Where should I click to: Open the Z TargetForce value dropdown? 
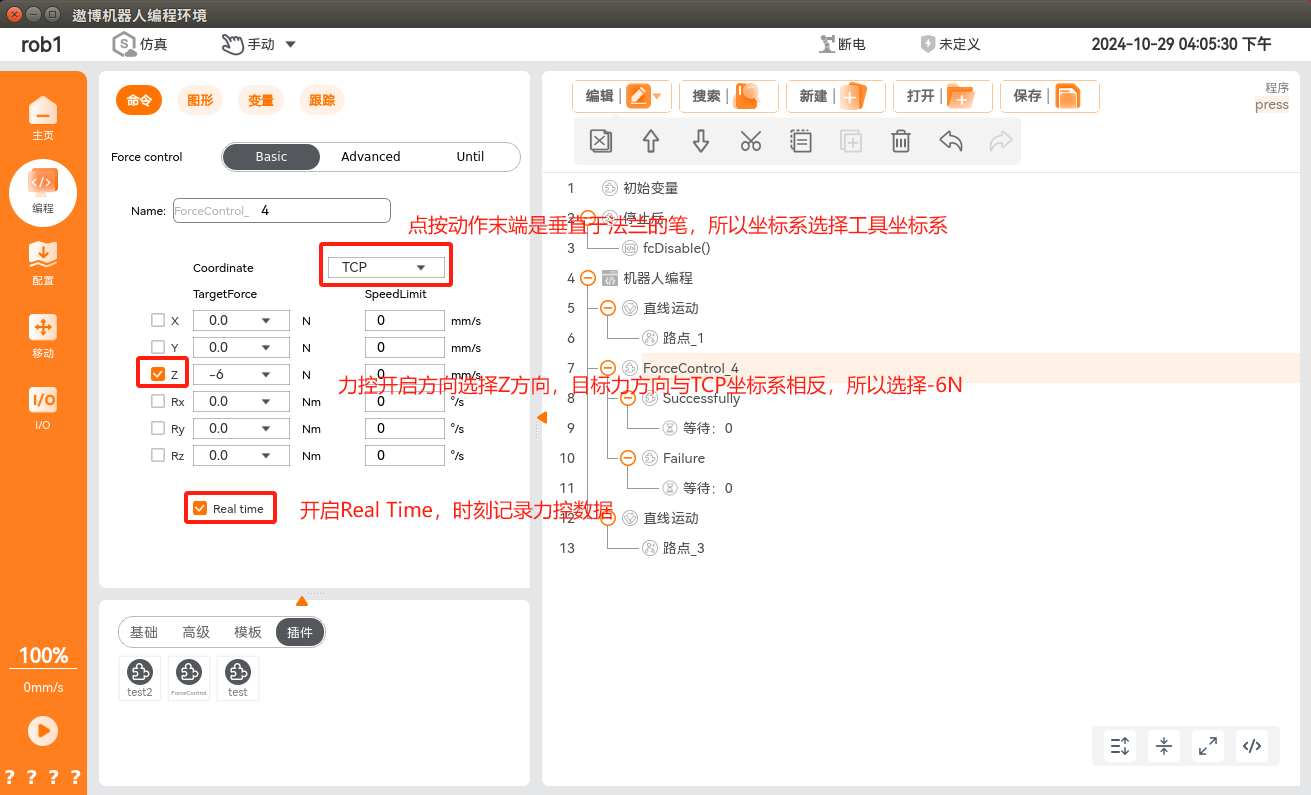266,375
